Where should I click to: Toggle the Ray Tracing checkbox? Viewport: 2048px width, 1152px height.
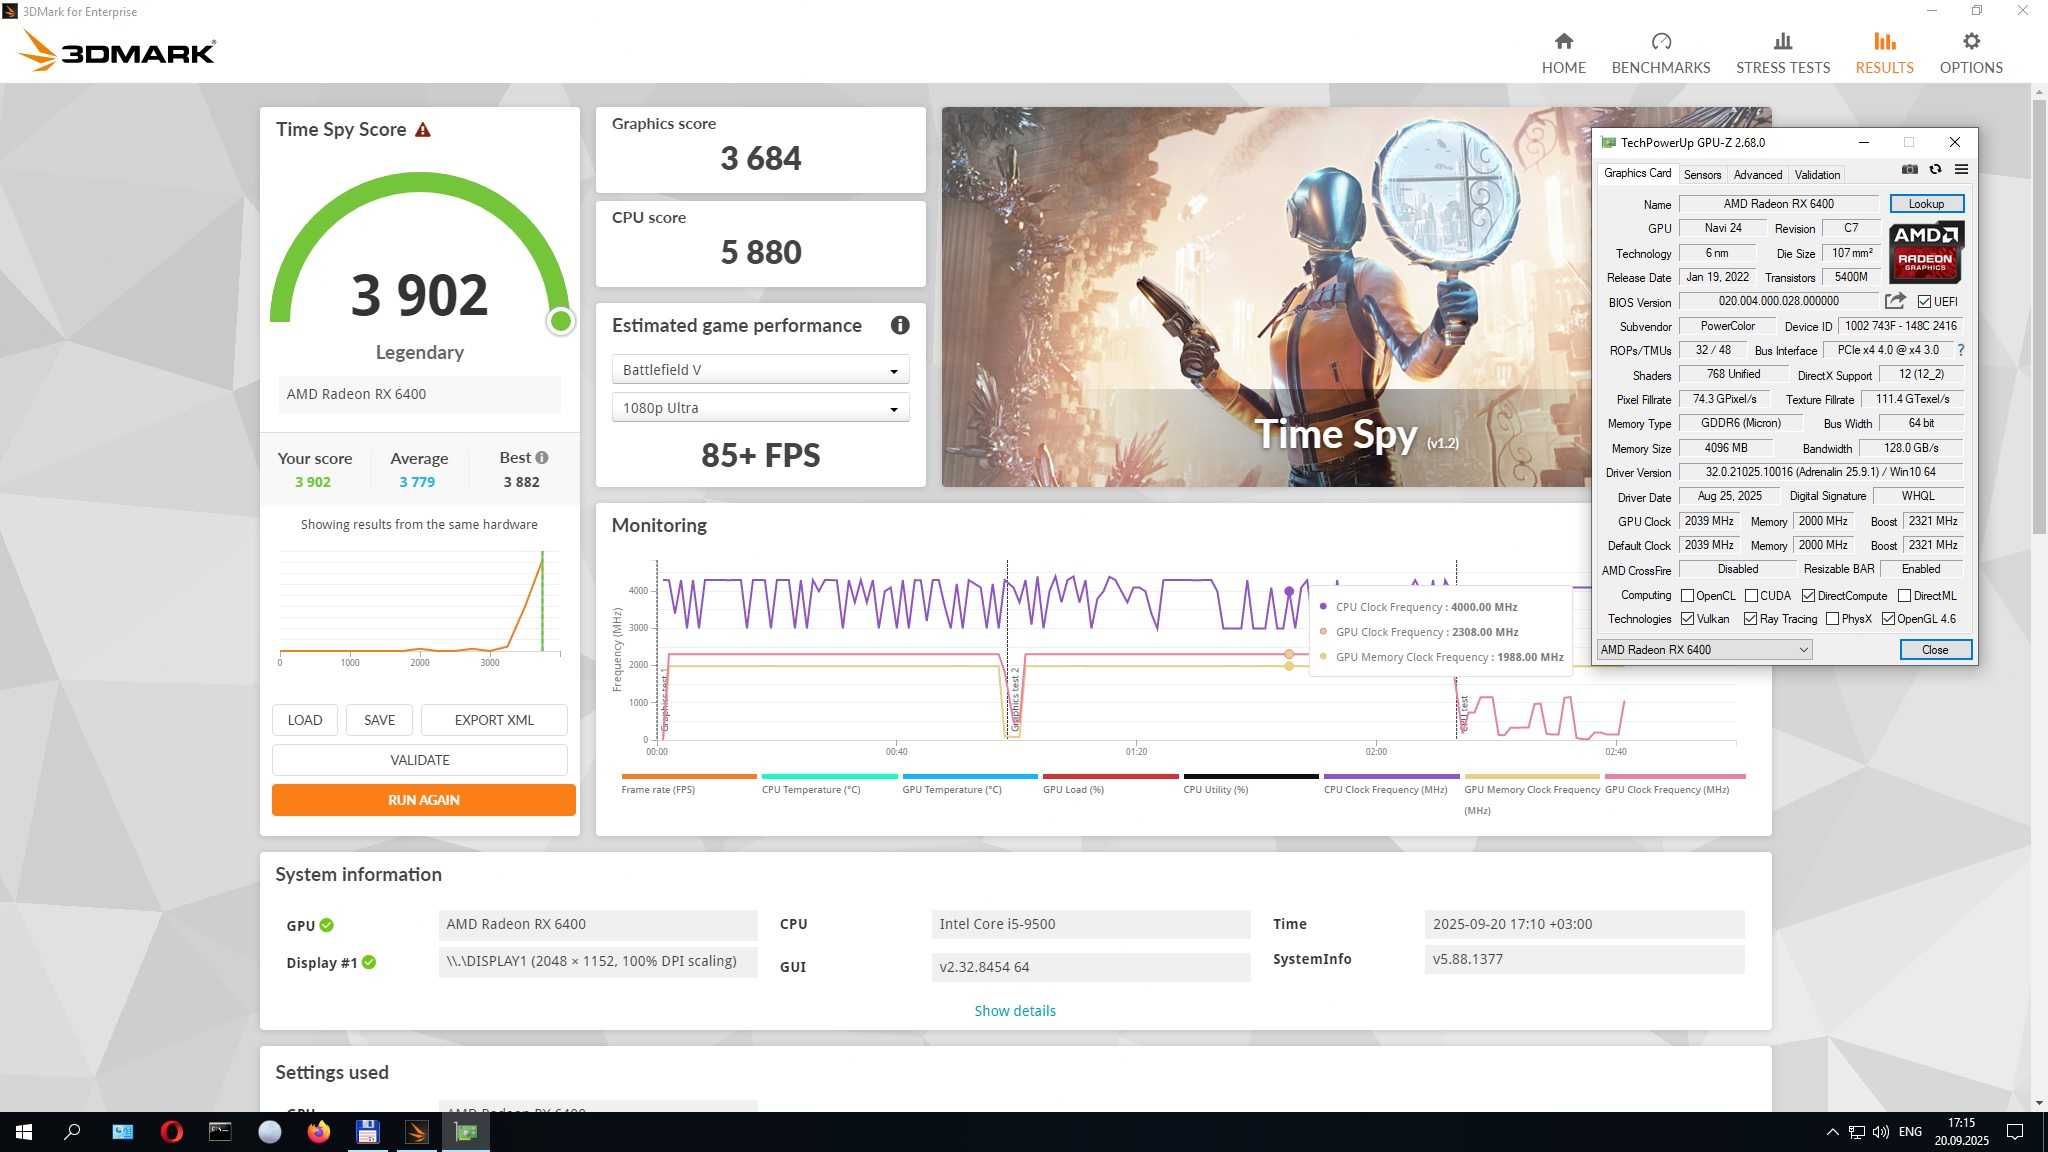tap(1750, 619)
